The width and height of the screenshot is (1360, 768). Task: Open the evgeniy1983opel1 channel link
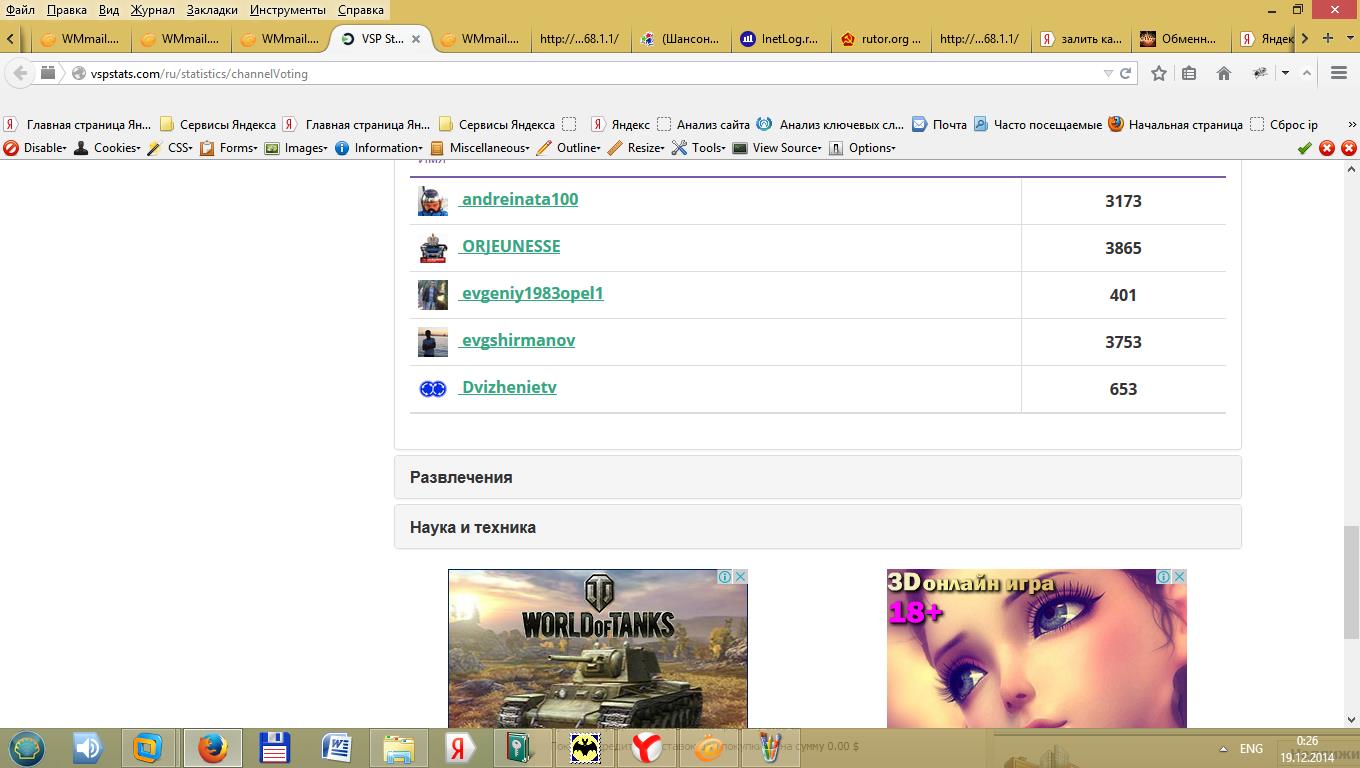[531, 293]
